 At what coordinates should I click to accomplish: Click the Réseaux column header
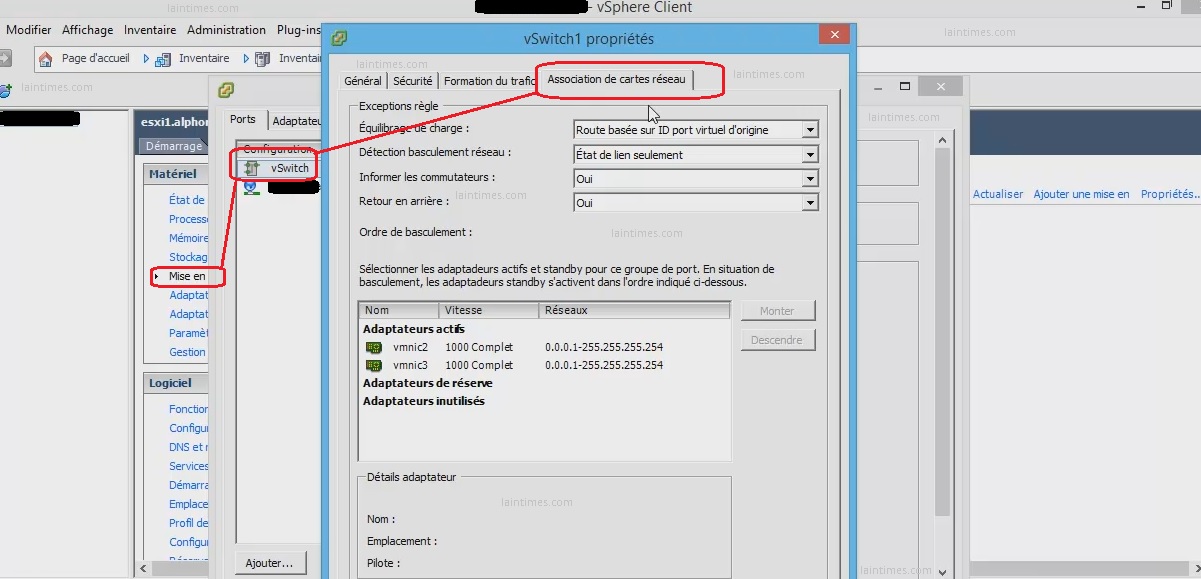pos(635,311)
